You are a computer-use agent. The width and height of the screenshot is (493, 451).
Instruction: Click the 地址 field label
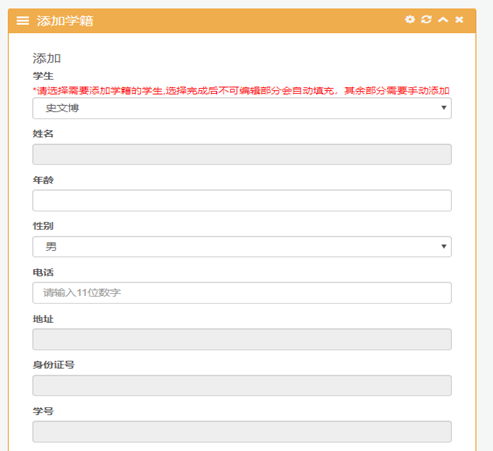[43, 319]
